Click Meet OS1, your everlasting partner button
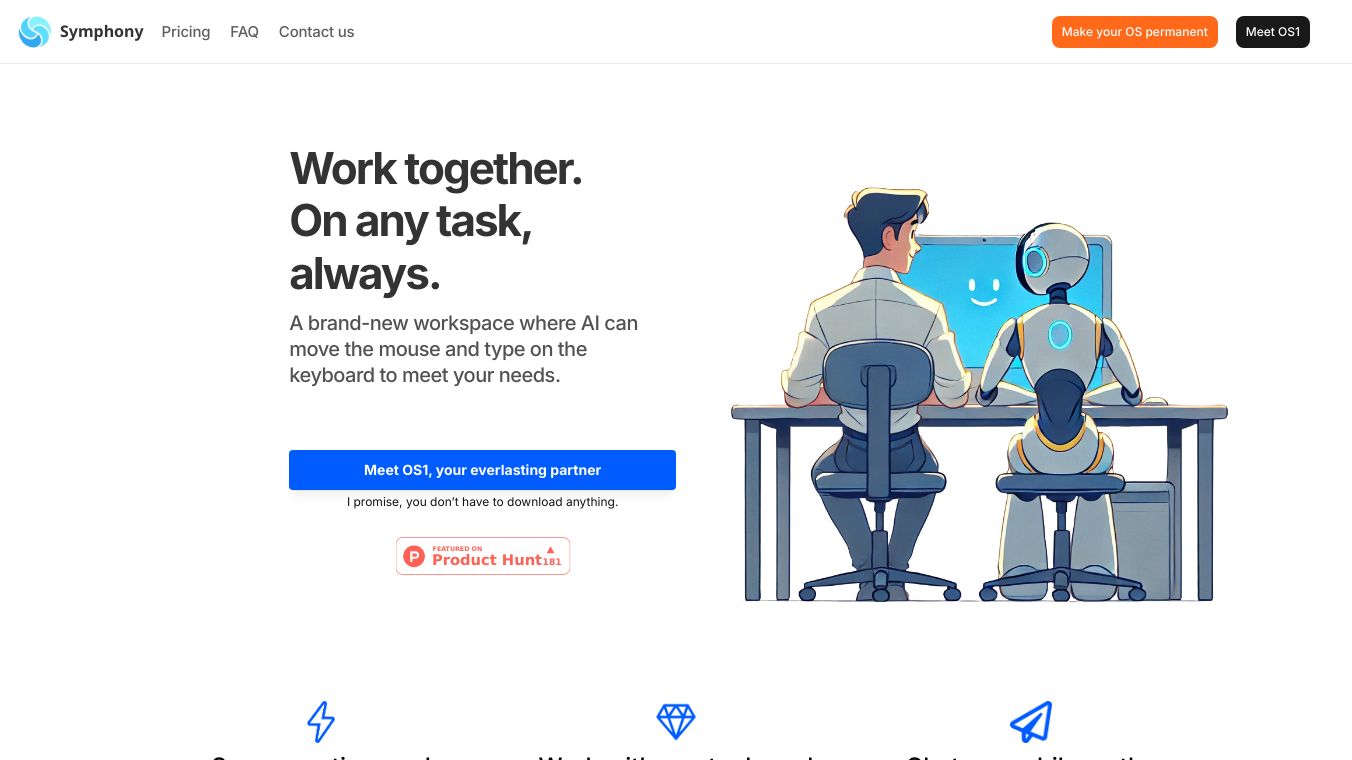The width and height of the screenshot is (1352, 760). pos(482,470)
